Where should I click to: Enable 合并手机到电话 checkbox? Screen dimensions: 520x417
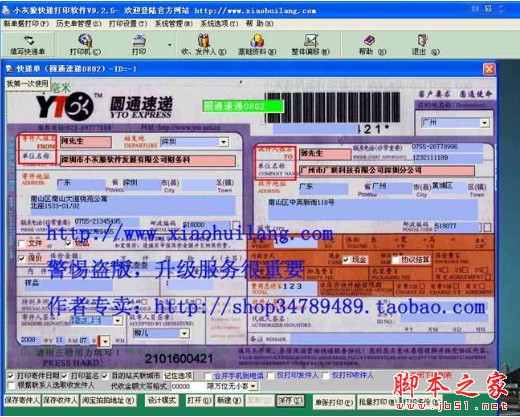(x=208, y=376)
